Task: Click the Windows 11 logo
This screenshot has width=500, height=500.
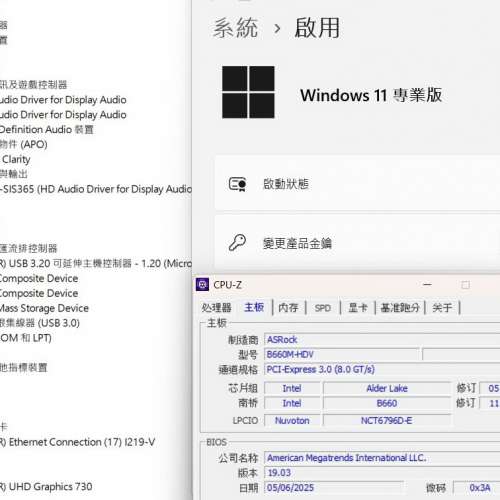Action: (248, 92)
